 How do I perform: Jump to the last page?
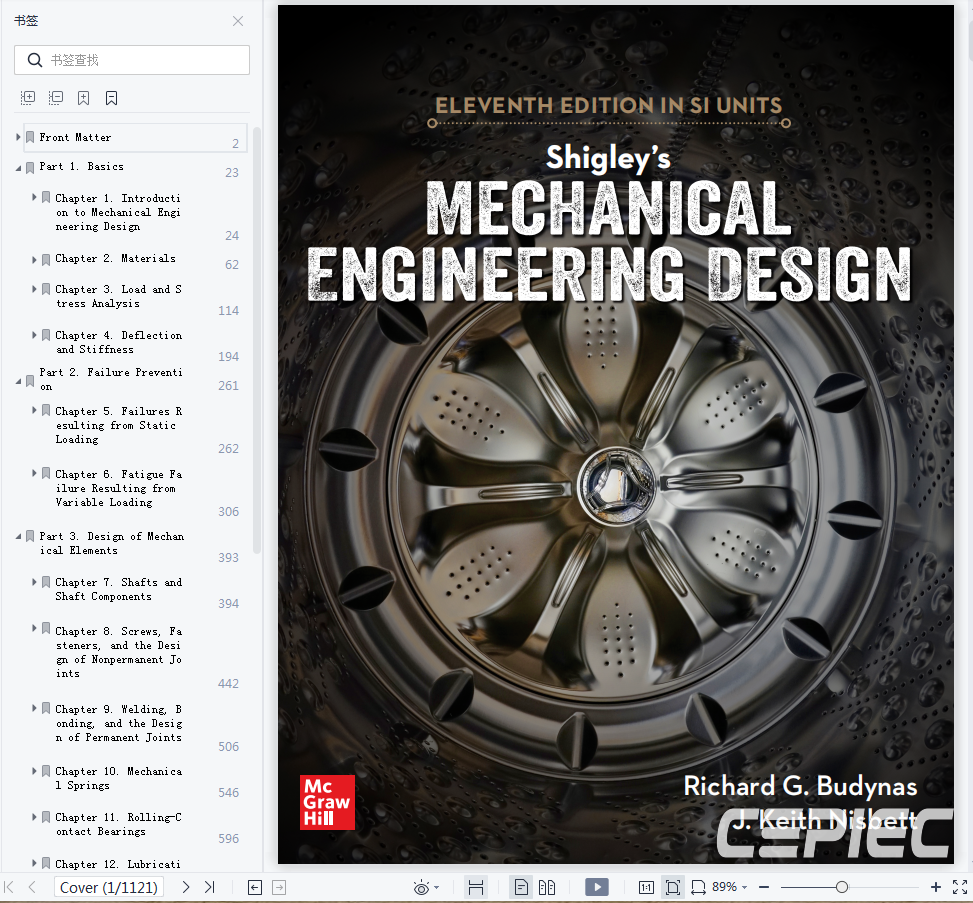[210, 887]
